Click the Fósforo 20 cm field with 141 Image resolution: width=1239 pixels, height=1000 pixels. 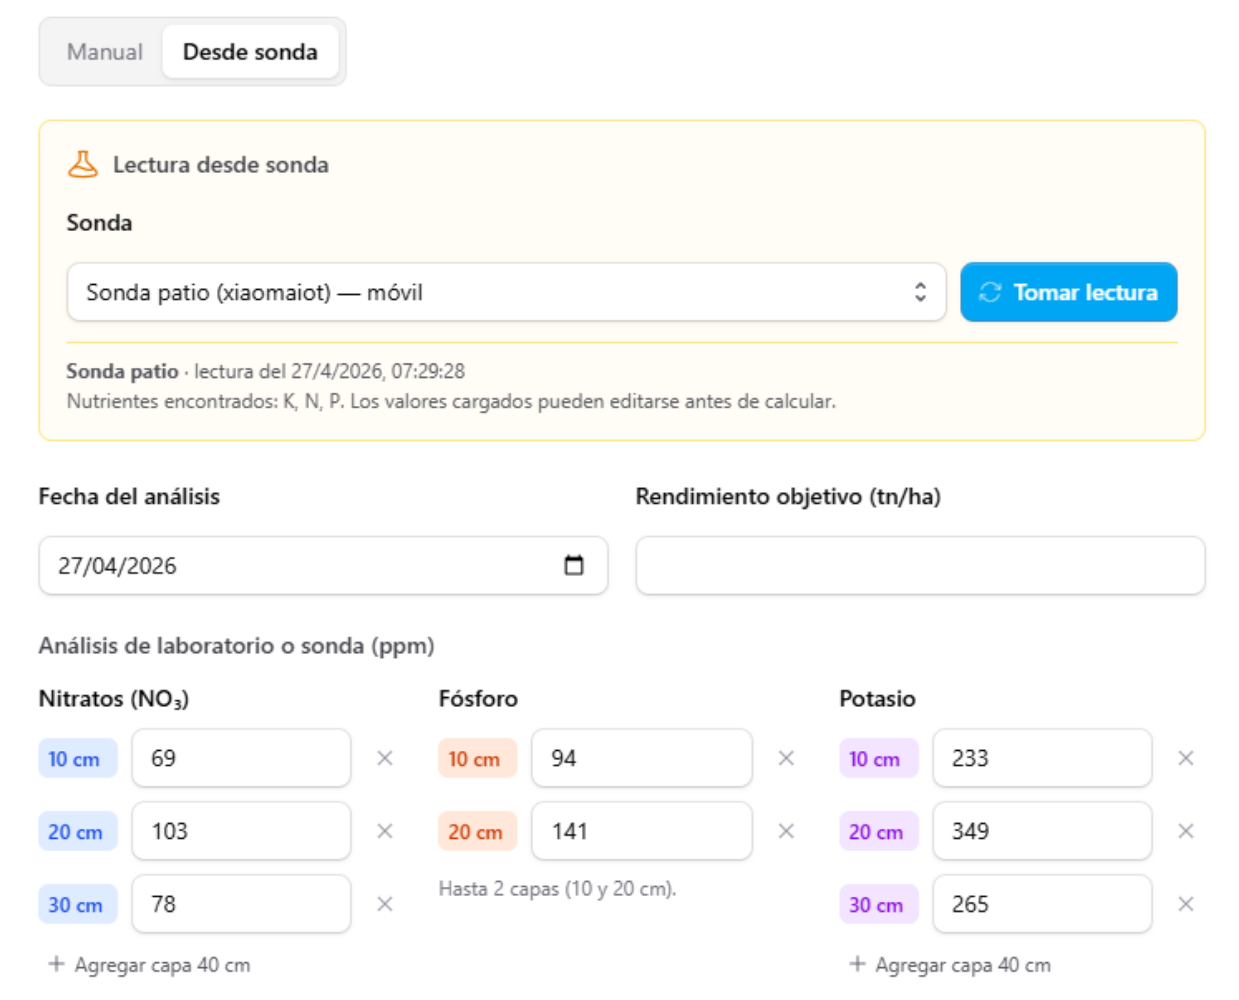[x=642, y=831]
